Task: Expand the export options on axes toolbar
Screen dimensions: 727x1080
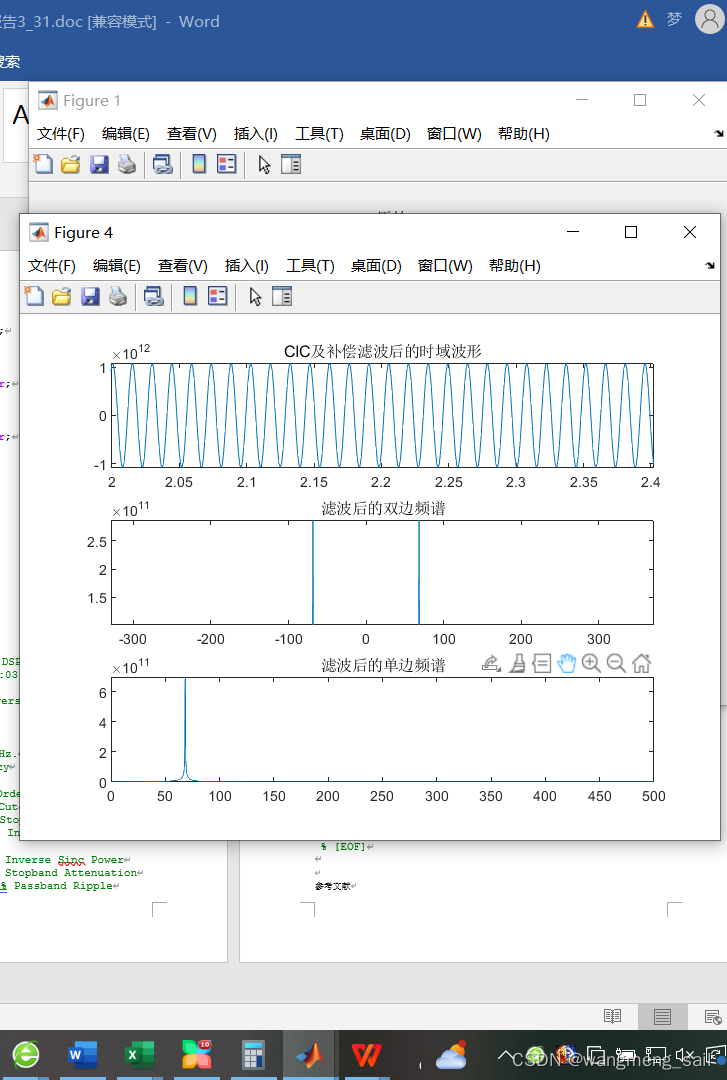Action: tap(491, 663)
